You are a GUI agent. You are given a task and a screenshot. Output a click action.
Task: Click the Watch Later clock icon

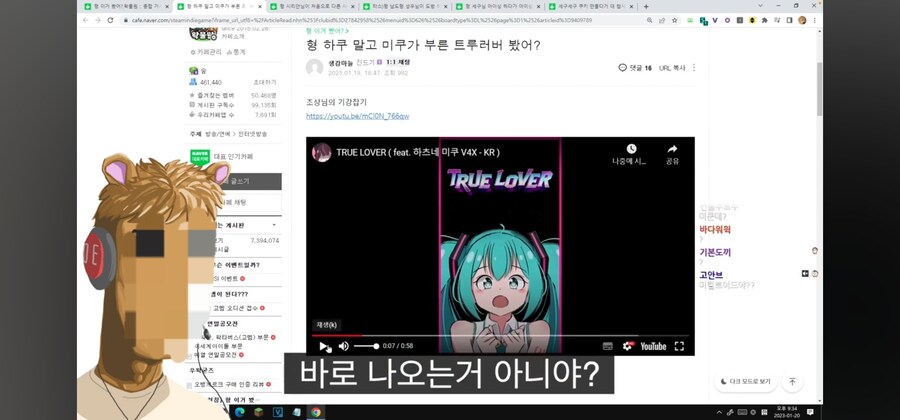pyautogui.click(x=631, y=149)
